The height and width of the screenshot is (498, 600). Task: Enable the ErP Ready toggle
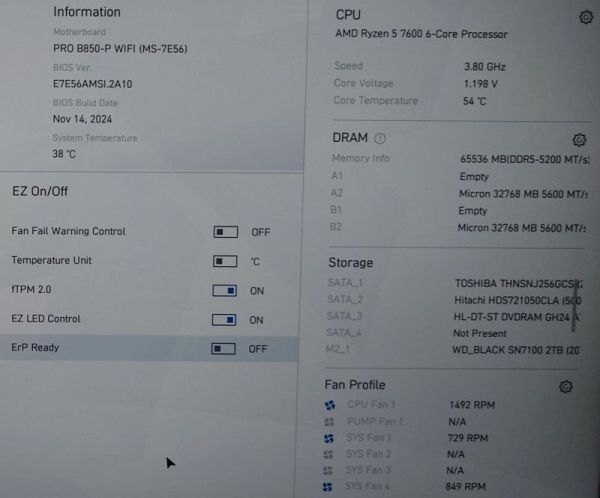pyautogui.click(x=224, y=349)
